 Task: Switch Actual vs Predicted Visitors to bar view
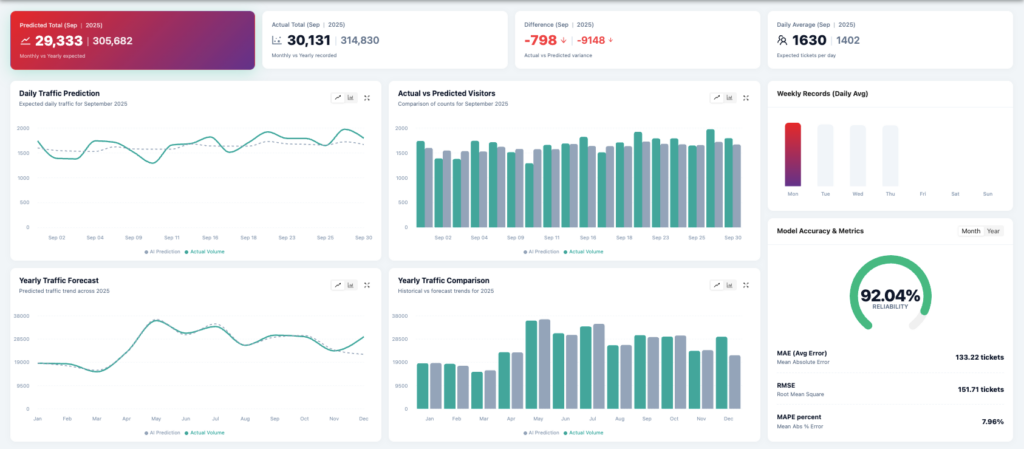tap(729, 98)
